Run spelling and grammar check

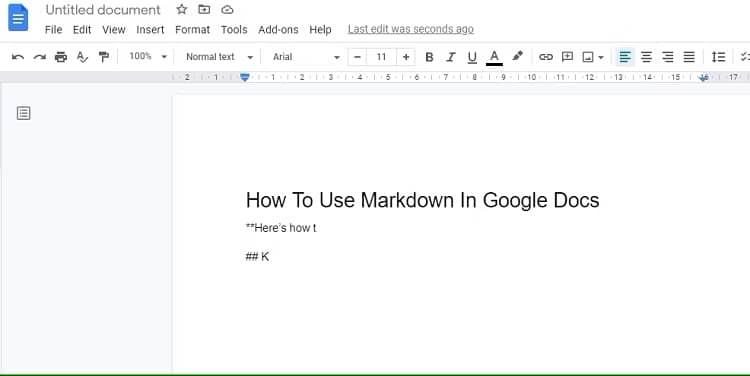click(x=82, y=57)
